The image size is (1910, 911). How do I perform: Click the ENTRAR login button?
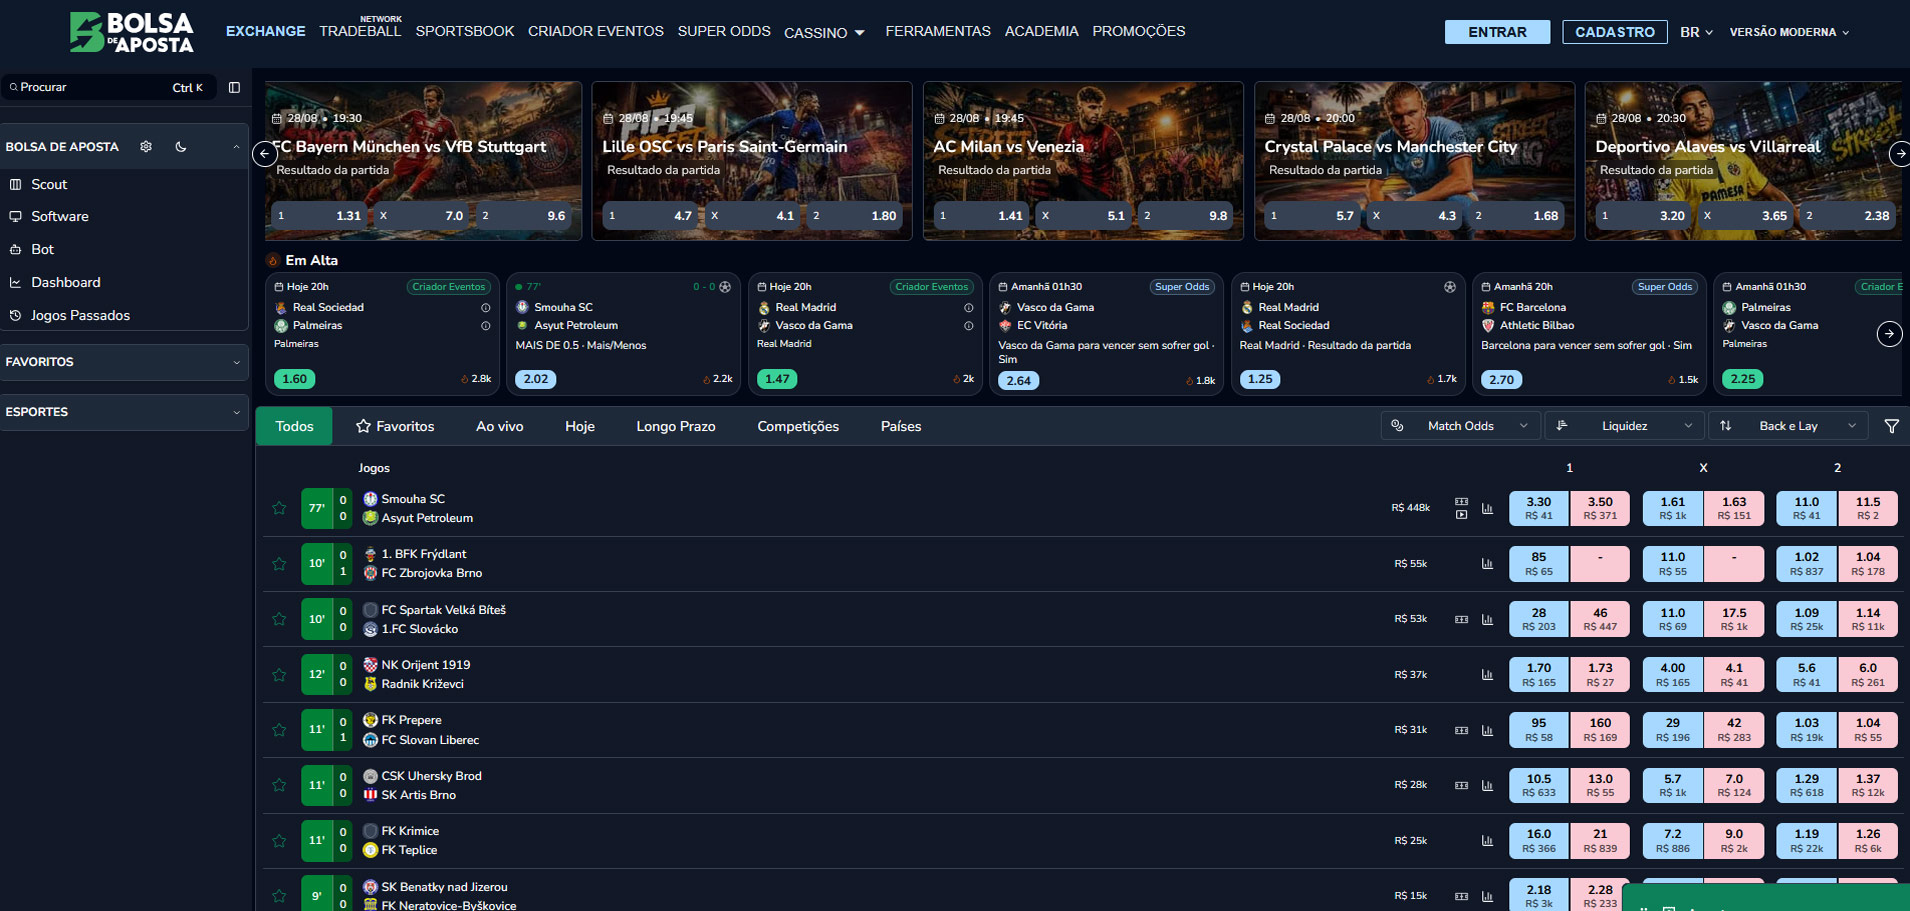coord(1497,32)
